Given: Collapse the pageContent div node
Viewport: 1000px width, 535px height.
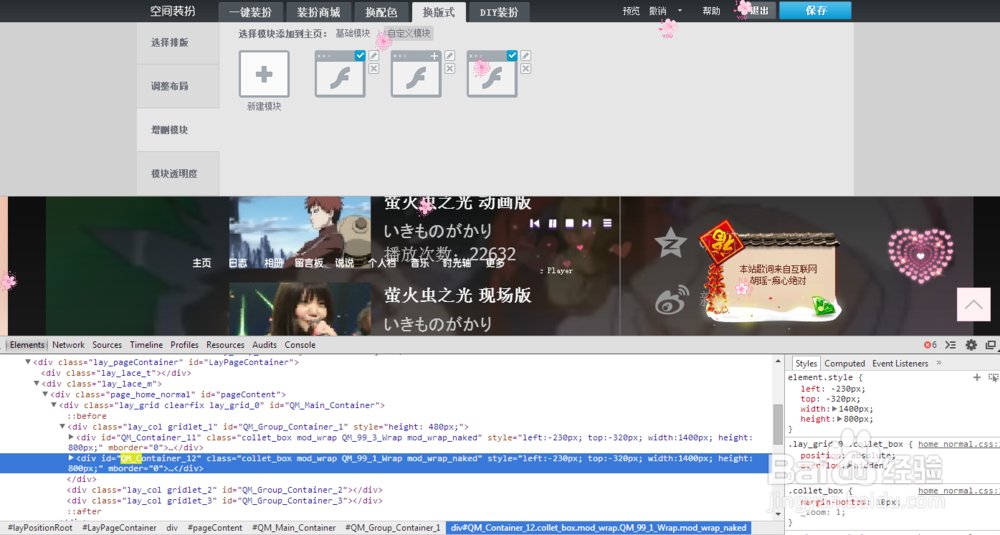Looking at the screenshot, I should pos(45,394).
